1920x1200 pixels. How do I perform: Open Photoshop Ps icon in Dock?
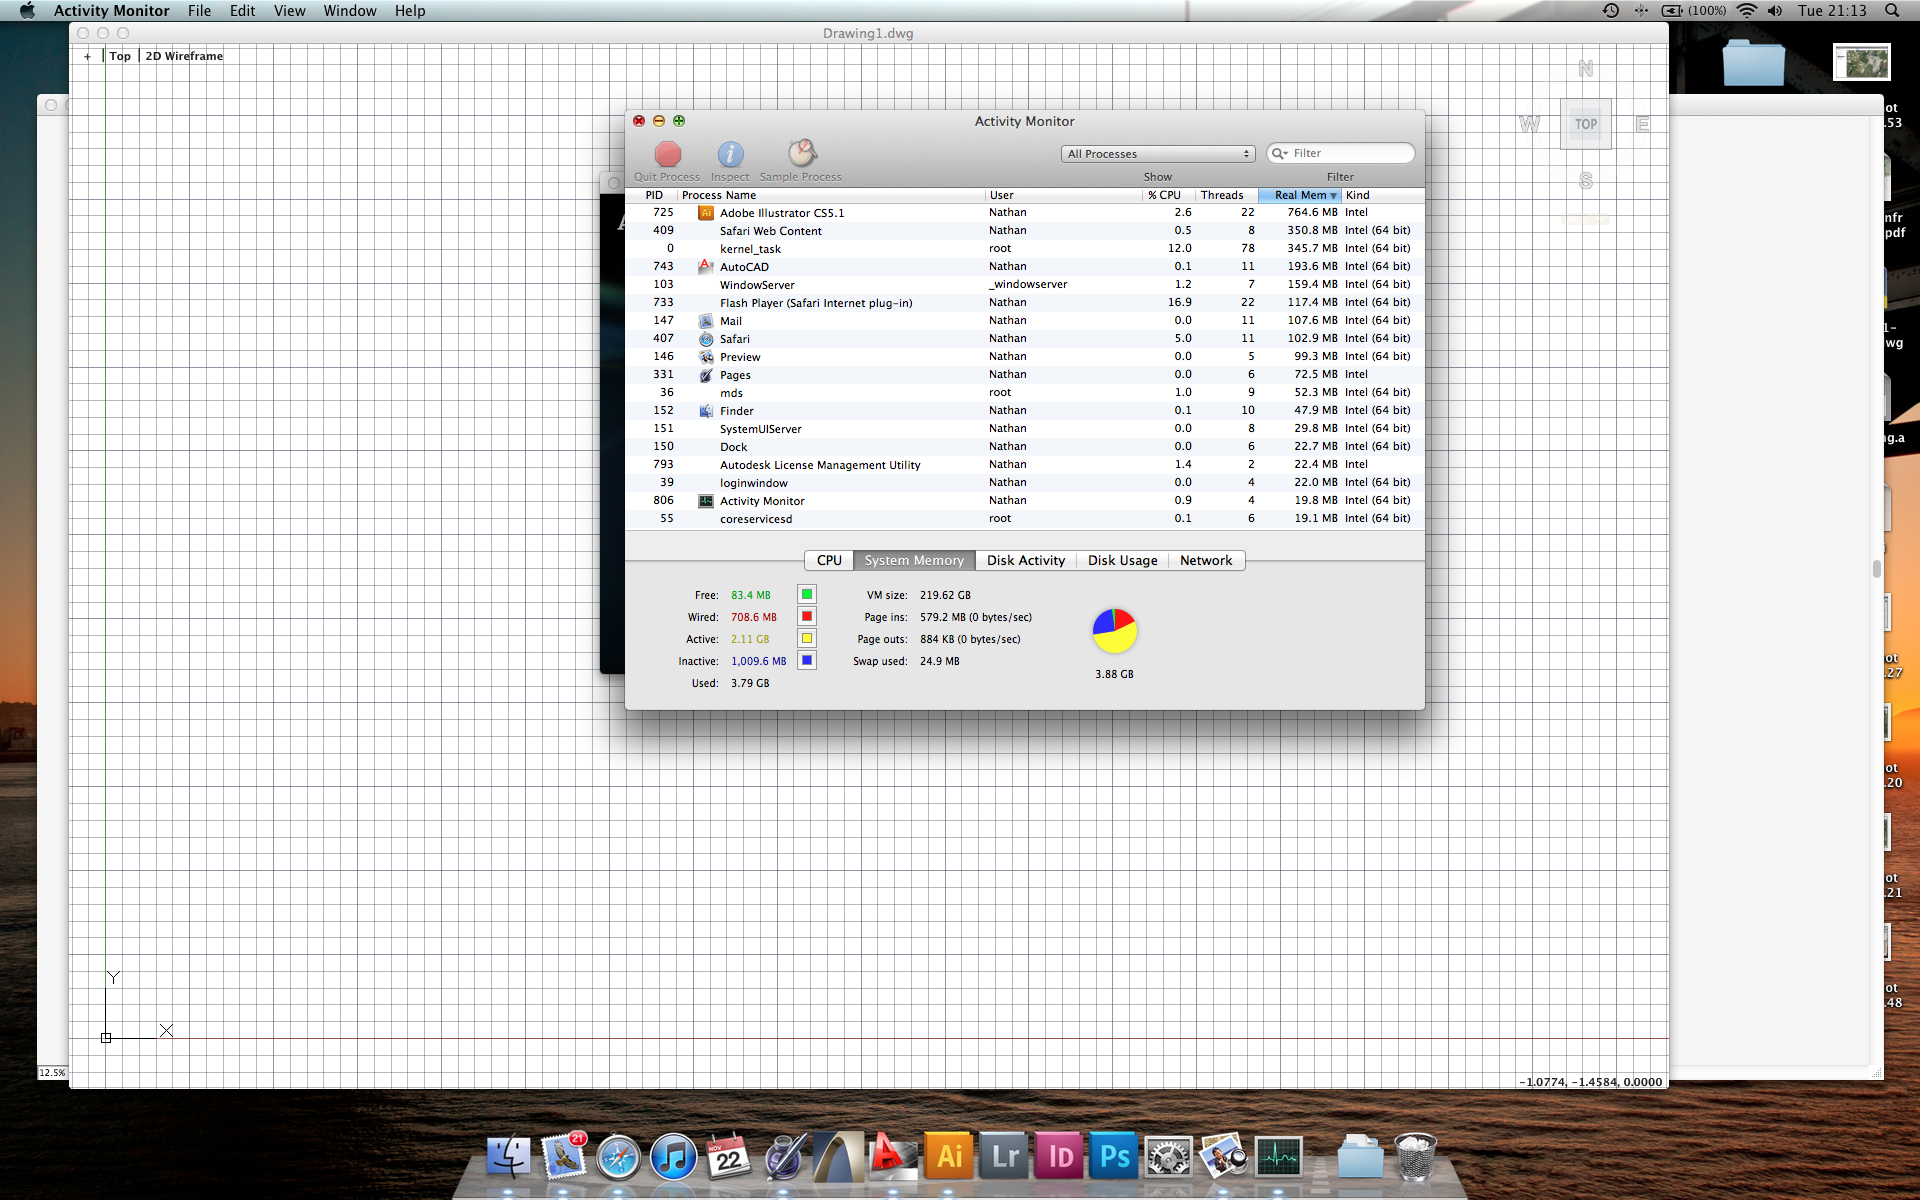click(x=1114, y=1157)
